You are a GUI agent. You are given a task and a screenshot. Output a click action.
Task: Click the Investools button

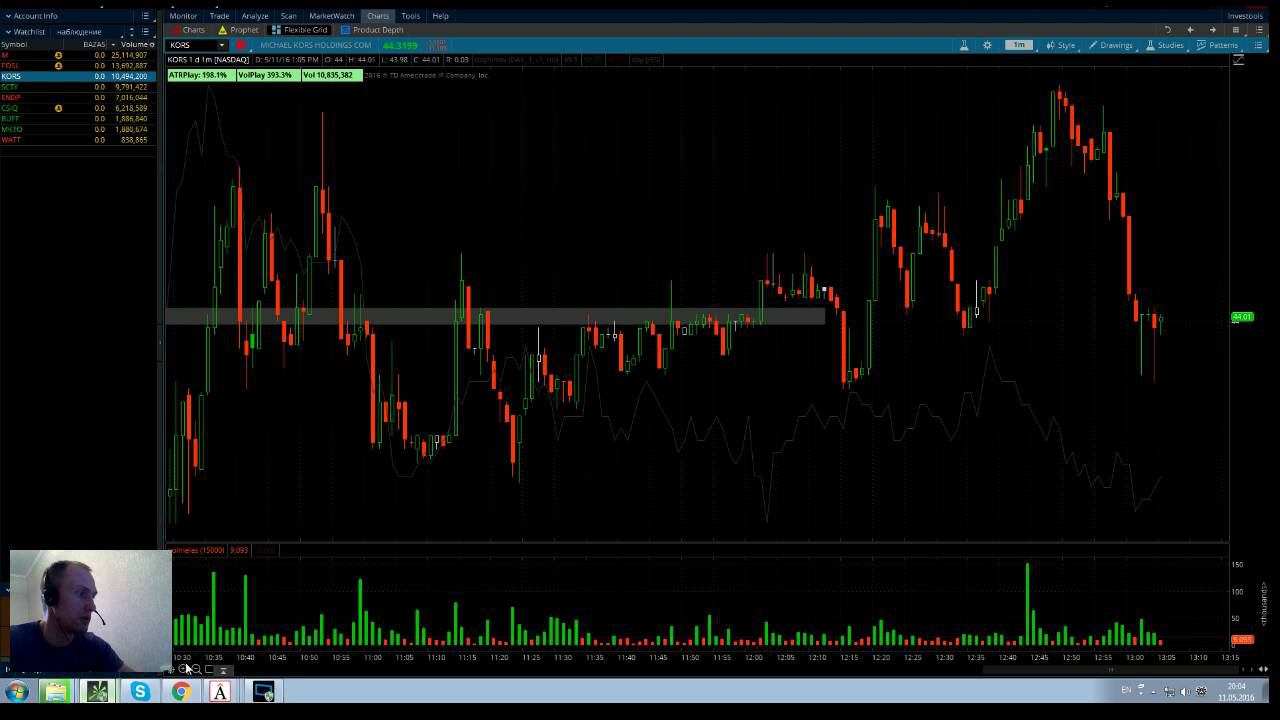[1245, 16]
